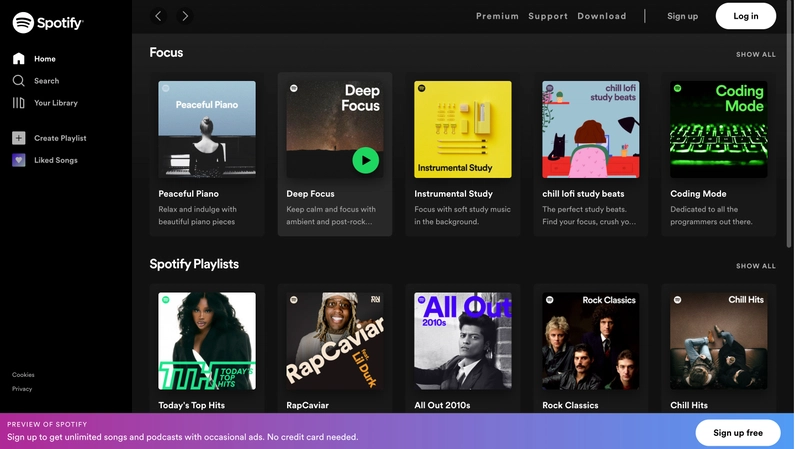The image size is (800, 449).
Task: Open the RapCaviar cover image
Action: point(335,341)
